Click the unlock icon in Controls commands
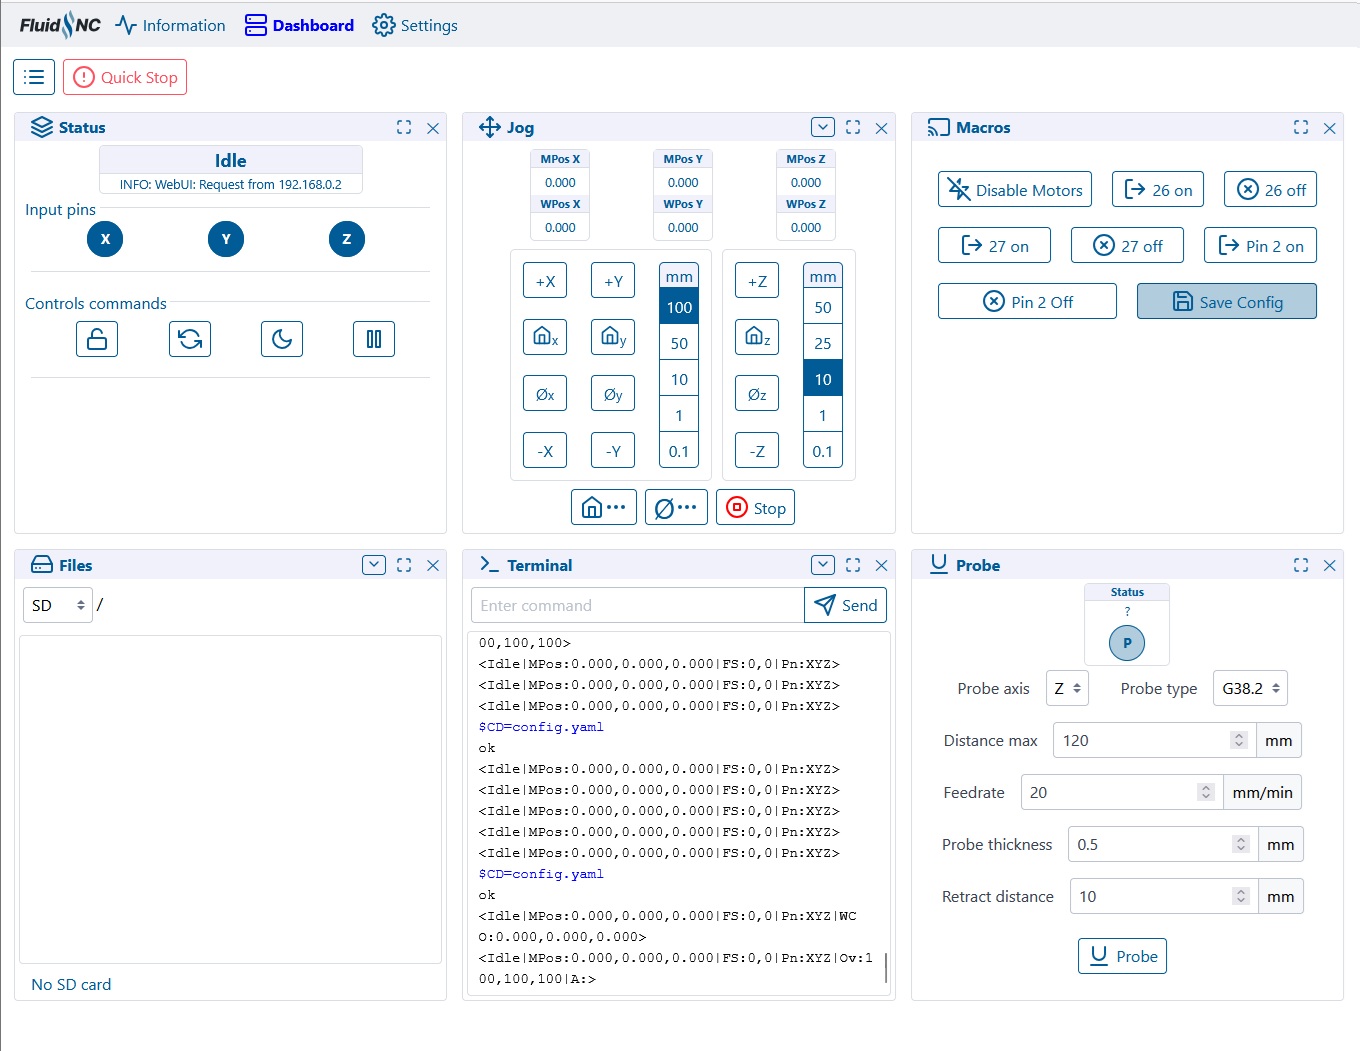Viewport: 1360px width, 1051px height. (97, 339)
